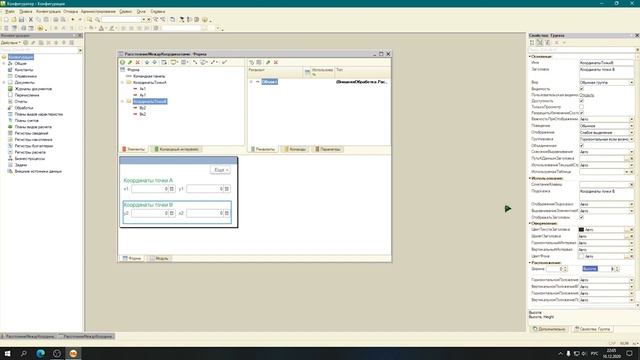Click the pencil Edit icon in attributes pane toolbar
The height and width of the screenshot is (360, 640).
coord(268,62)
